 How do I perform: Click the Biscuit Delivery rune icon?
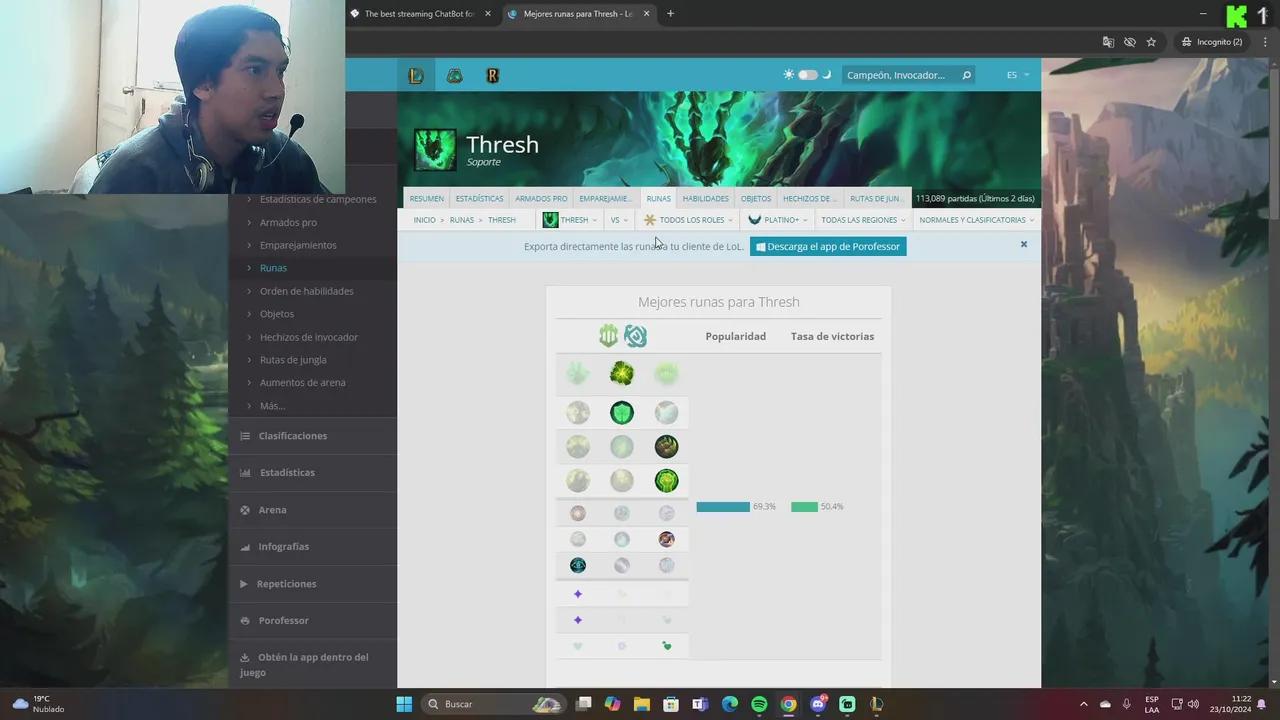point(666,539)
